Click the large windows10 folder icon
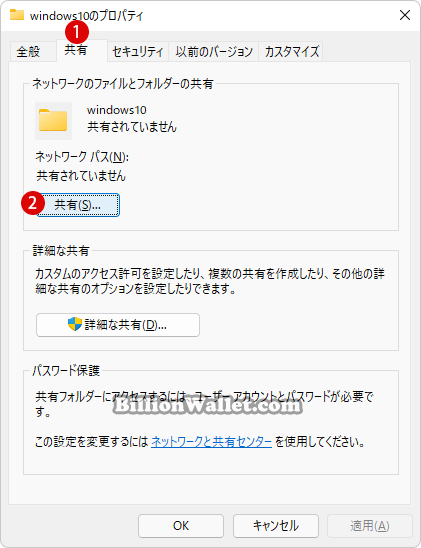The image size is (421, 548). 53,121
